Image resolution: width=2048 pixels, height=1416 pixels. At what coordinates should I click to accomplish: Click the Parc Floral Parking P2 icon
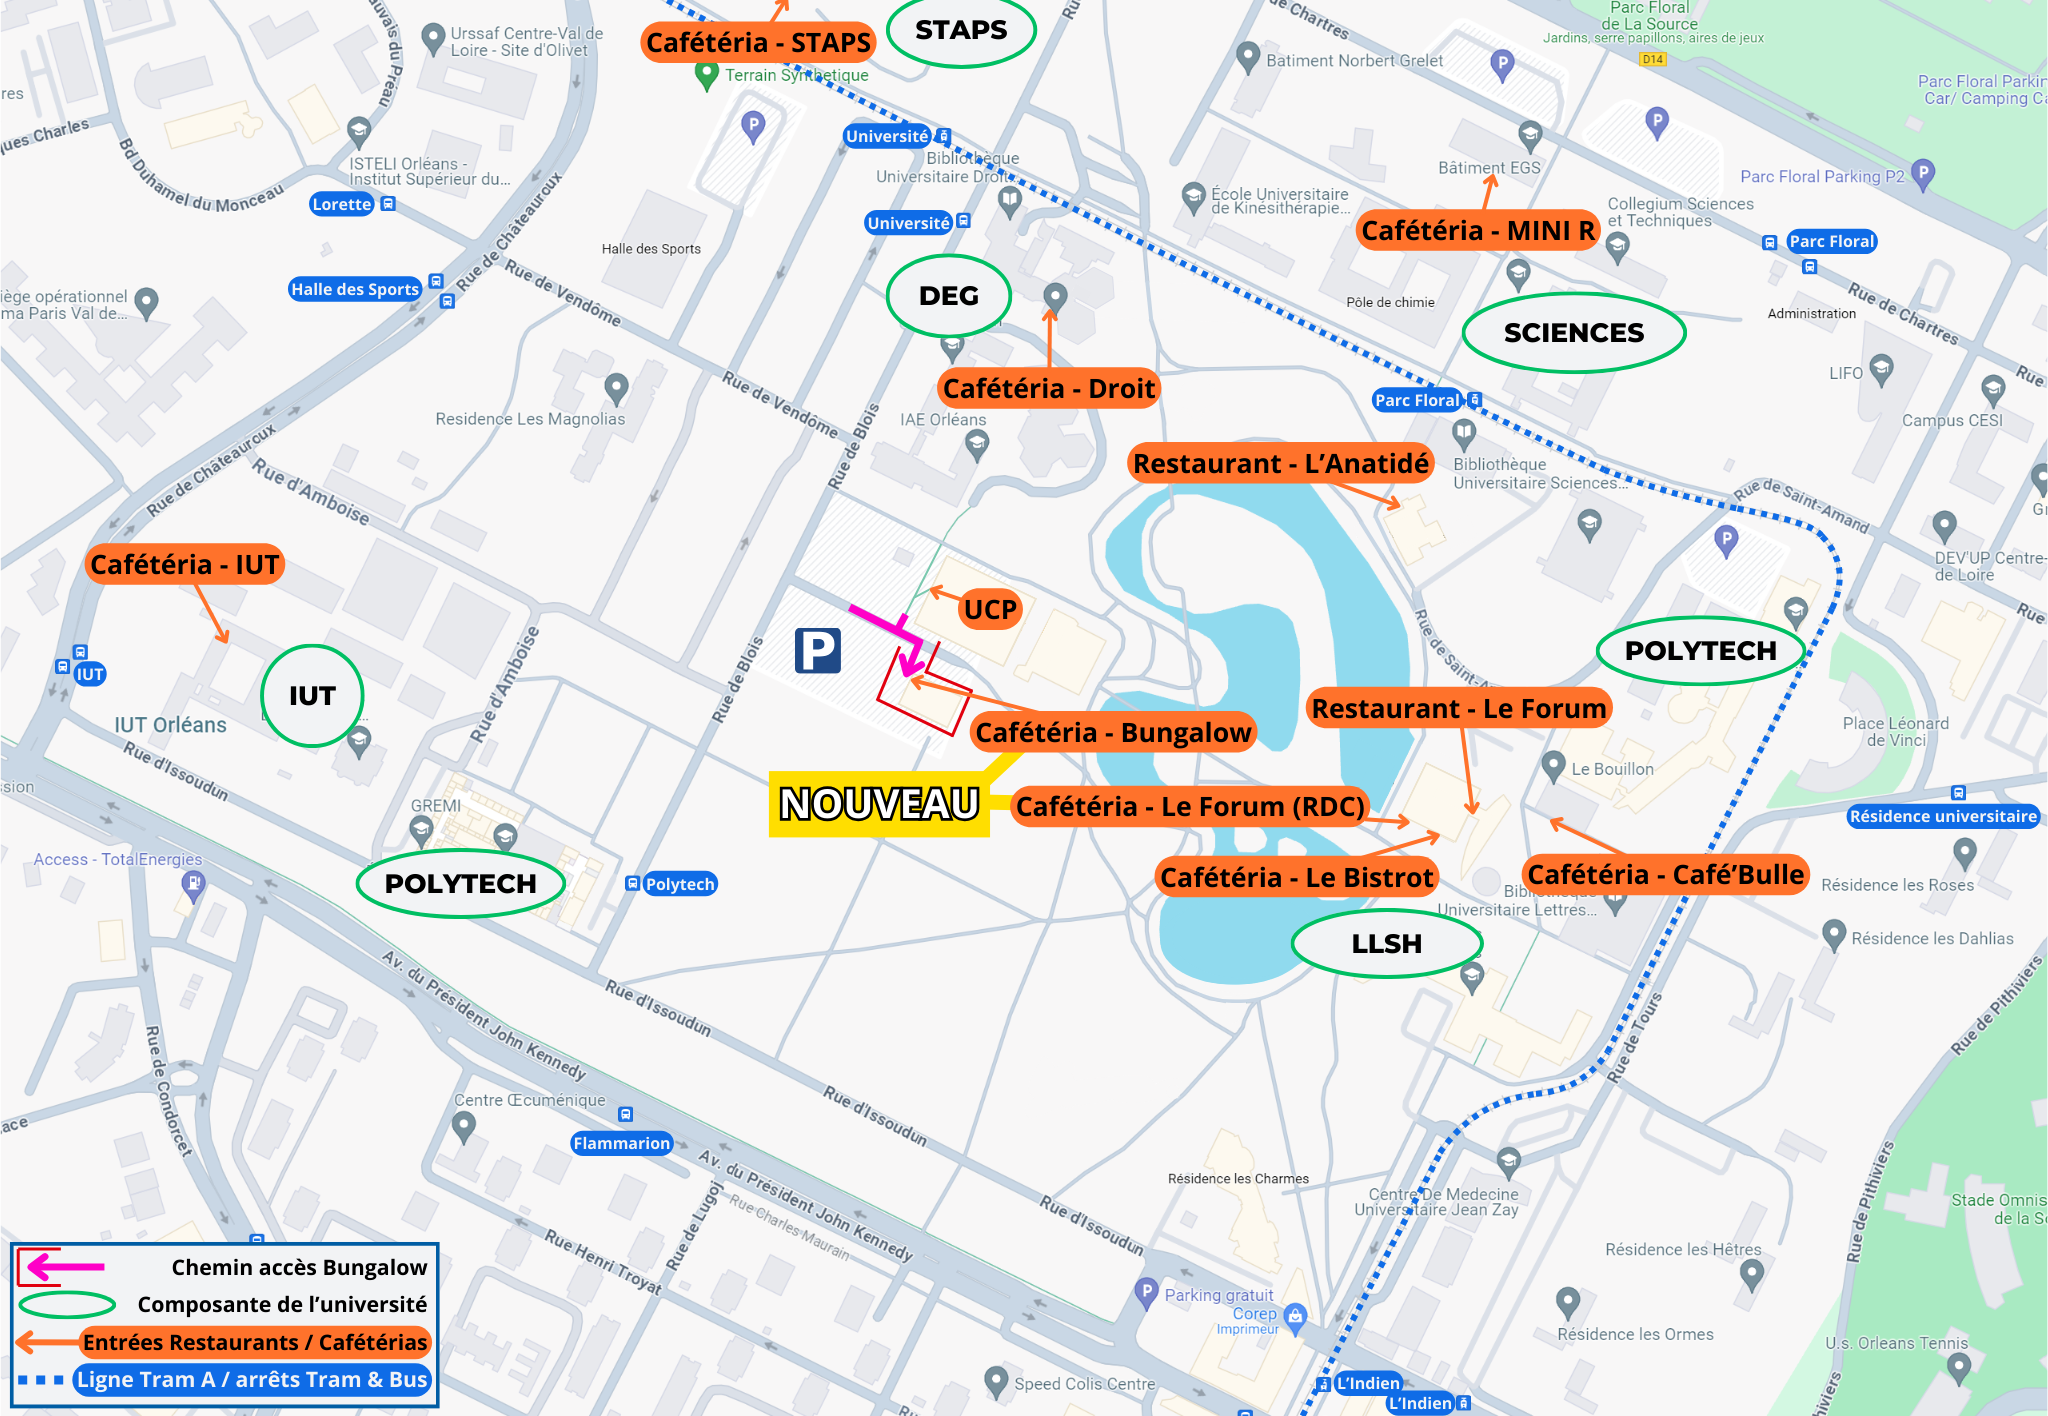[x=1923, y=173]
